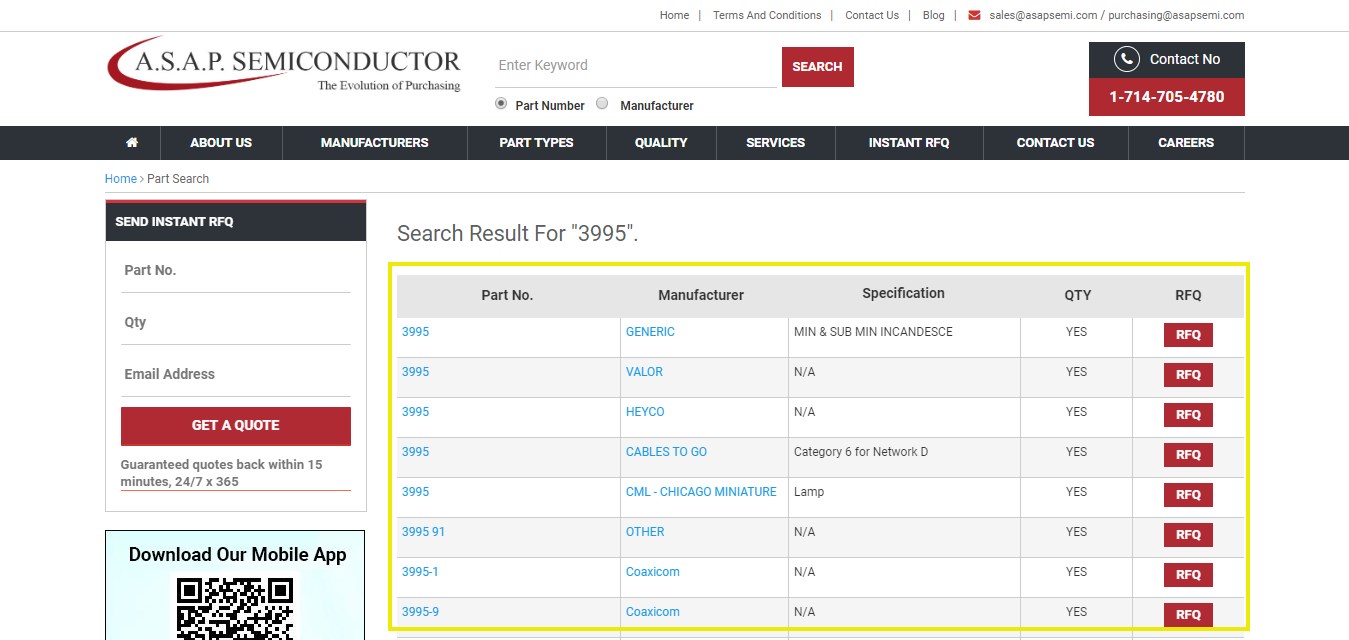The width and height of the screenshot is (1349, 640).
Task: Open the home icon in the navigation bar
Action: coord(132,143)
